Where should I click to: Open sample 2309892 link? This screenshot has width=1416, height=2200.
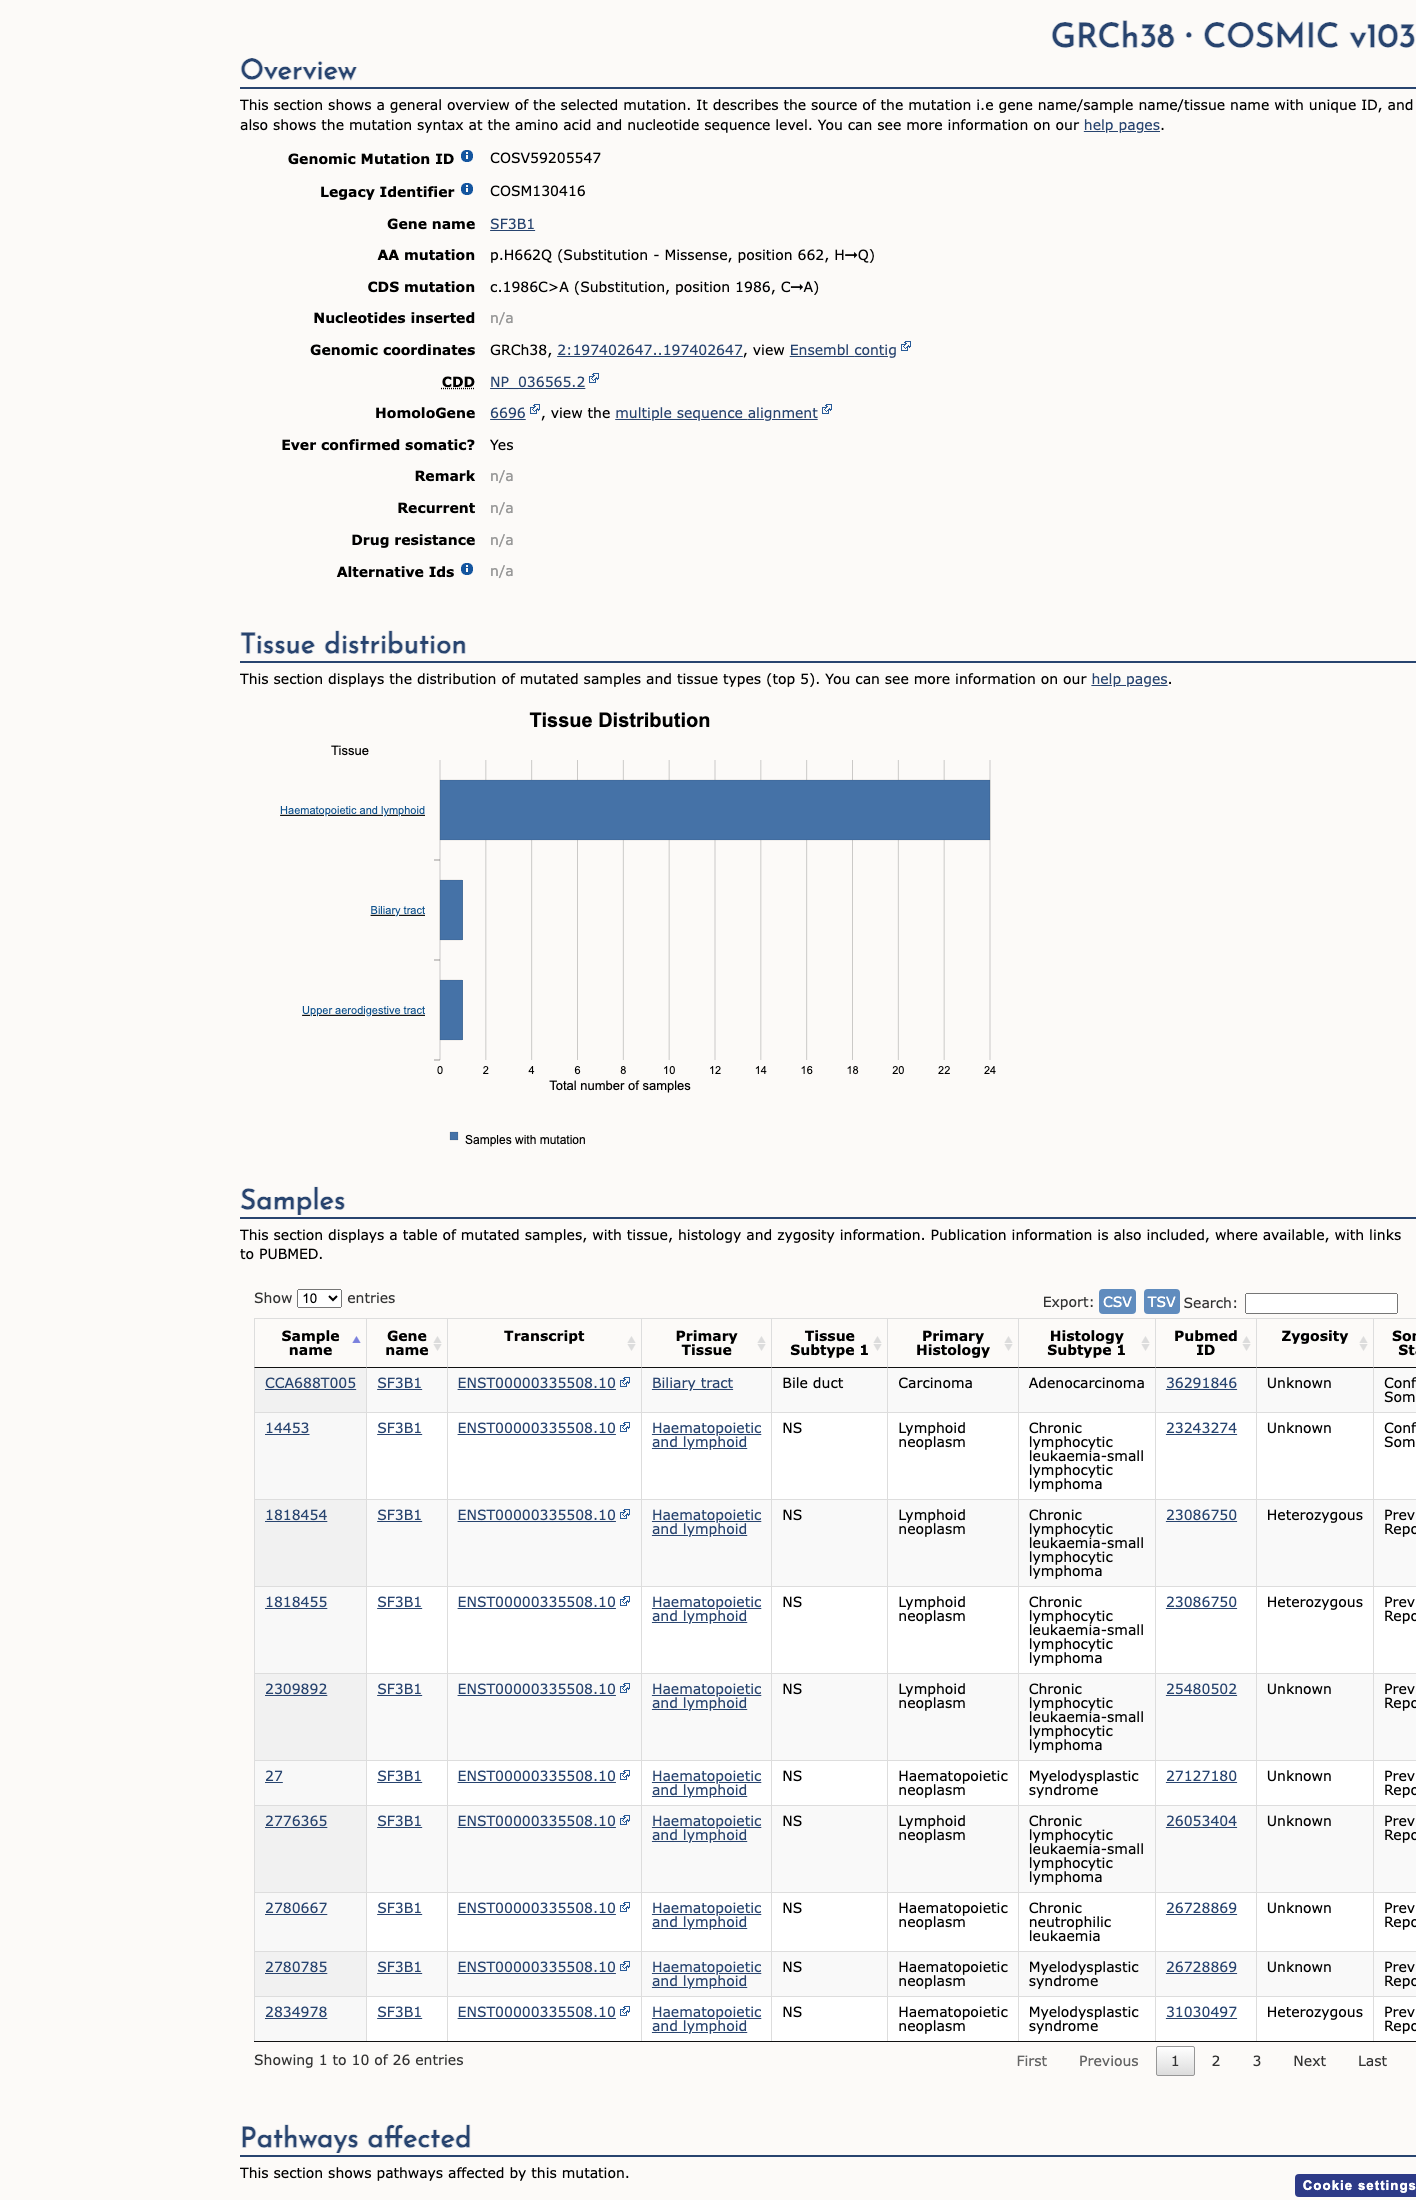296,1689
